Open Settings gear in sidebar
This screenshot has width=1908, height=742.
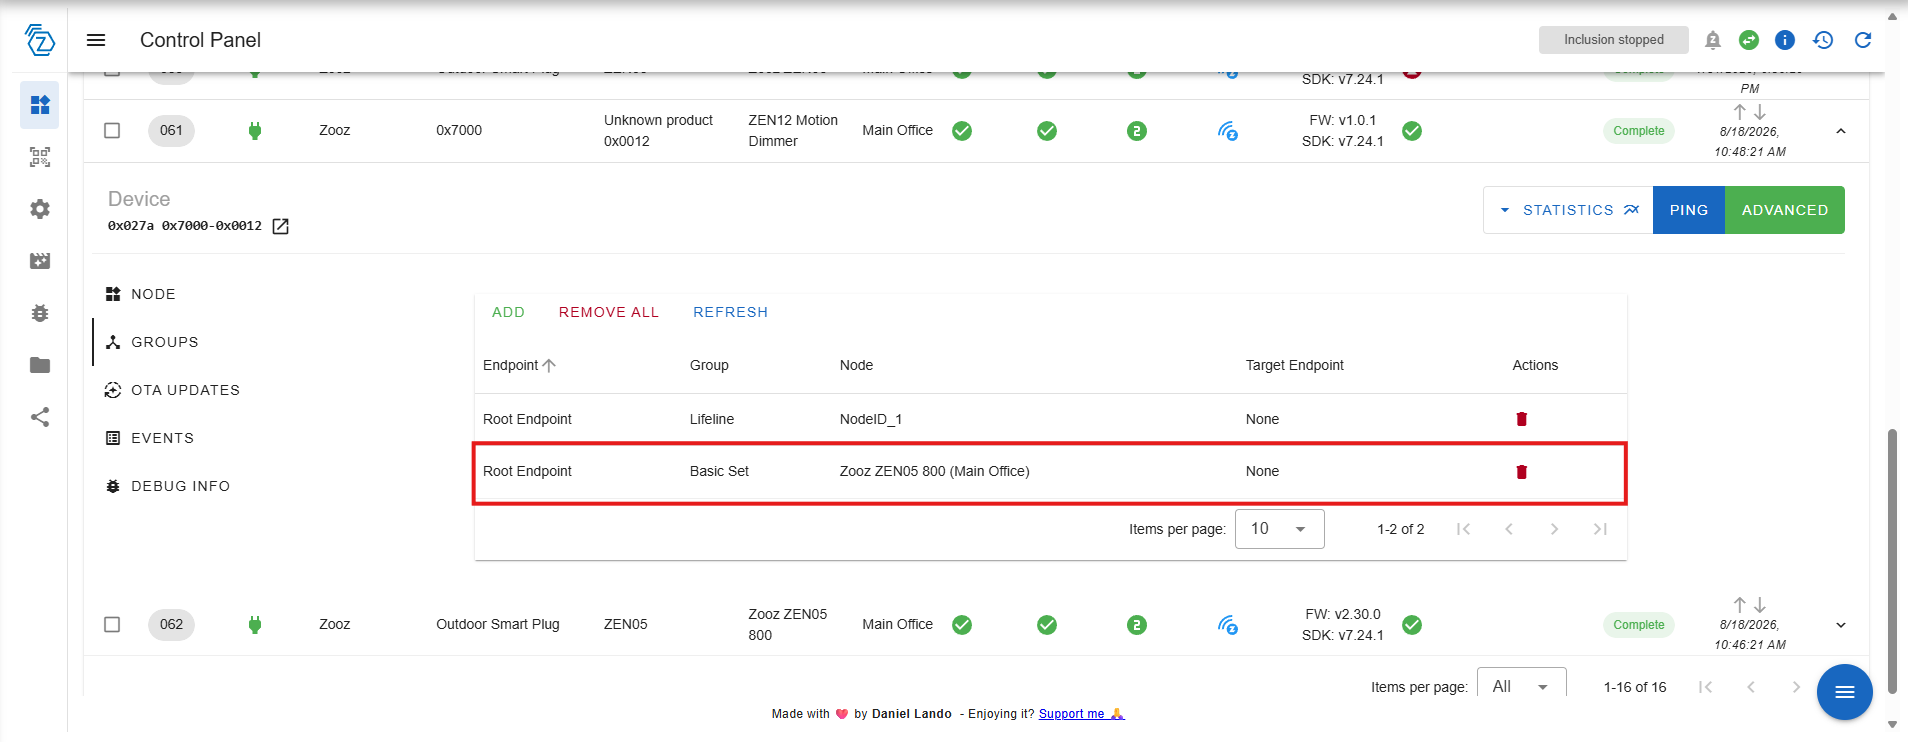tap(40, 209)
